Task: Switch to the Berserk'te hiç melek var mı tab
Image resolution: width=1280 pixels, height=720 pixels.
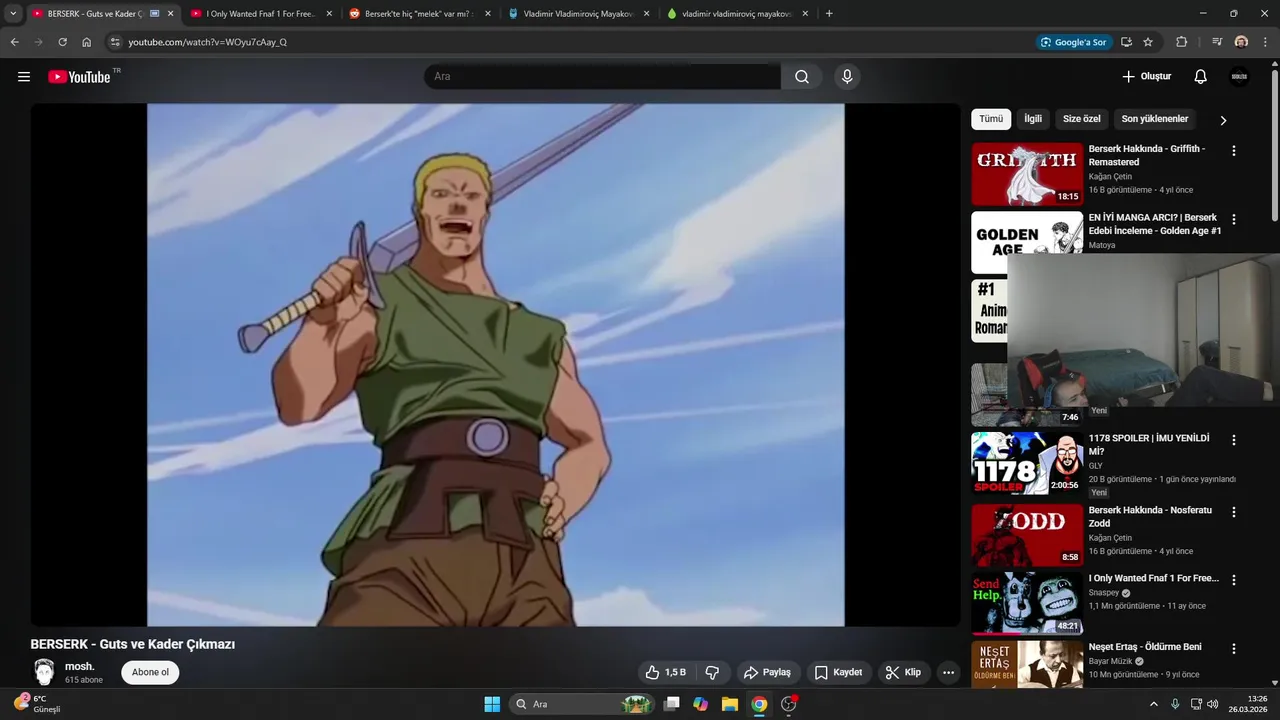Action: 419,14
